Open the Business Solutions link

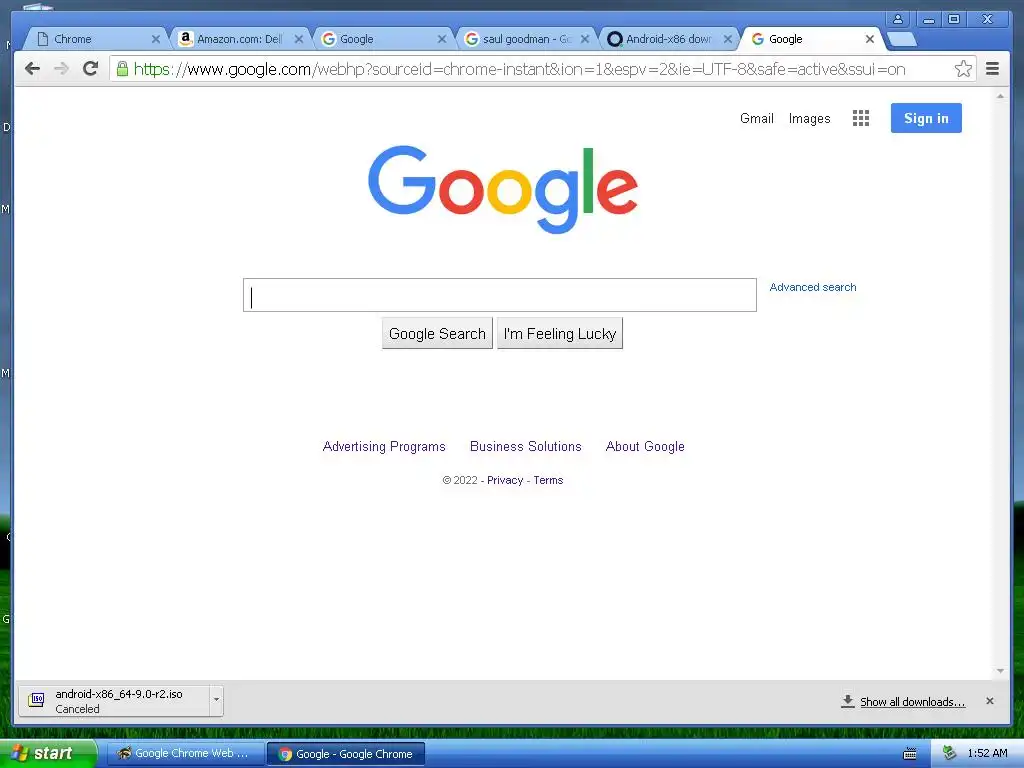coord(526,447)
